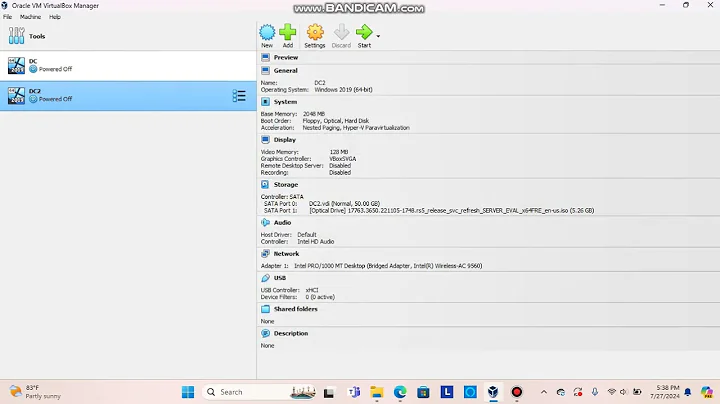Image resolution: width=720 pixels, height=404 pixels.
Task: Click the Network section icon
Action: click(x=265, y=253)
